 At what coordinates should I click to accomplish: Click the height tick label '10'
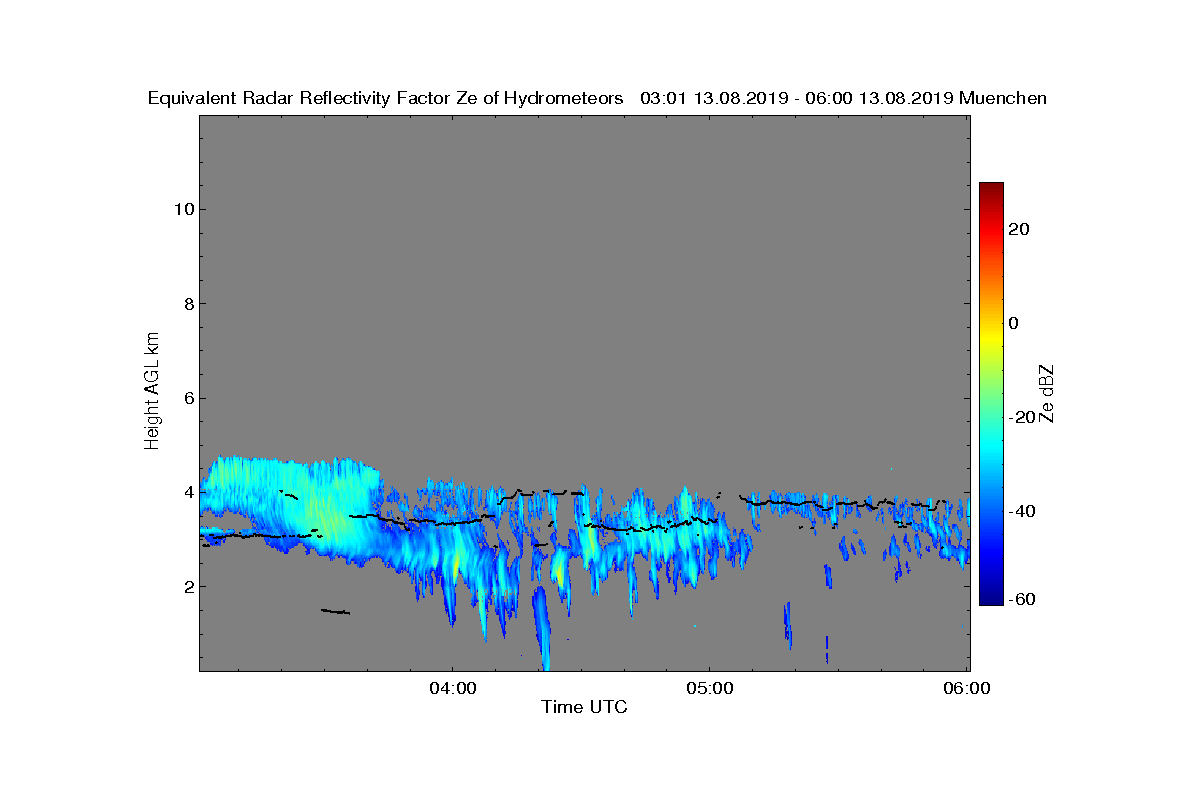[x=182, y=209]
